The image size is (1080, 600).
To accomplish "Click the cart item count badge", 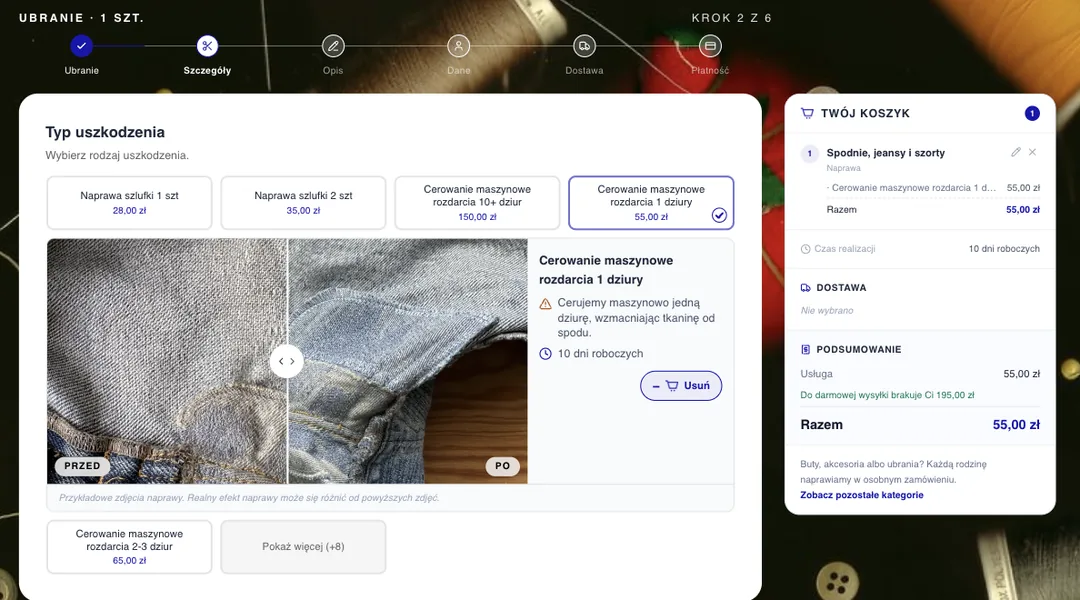I will tap(1032, 114).
